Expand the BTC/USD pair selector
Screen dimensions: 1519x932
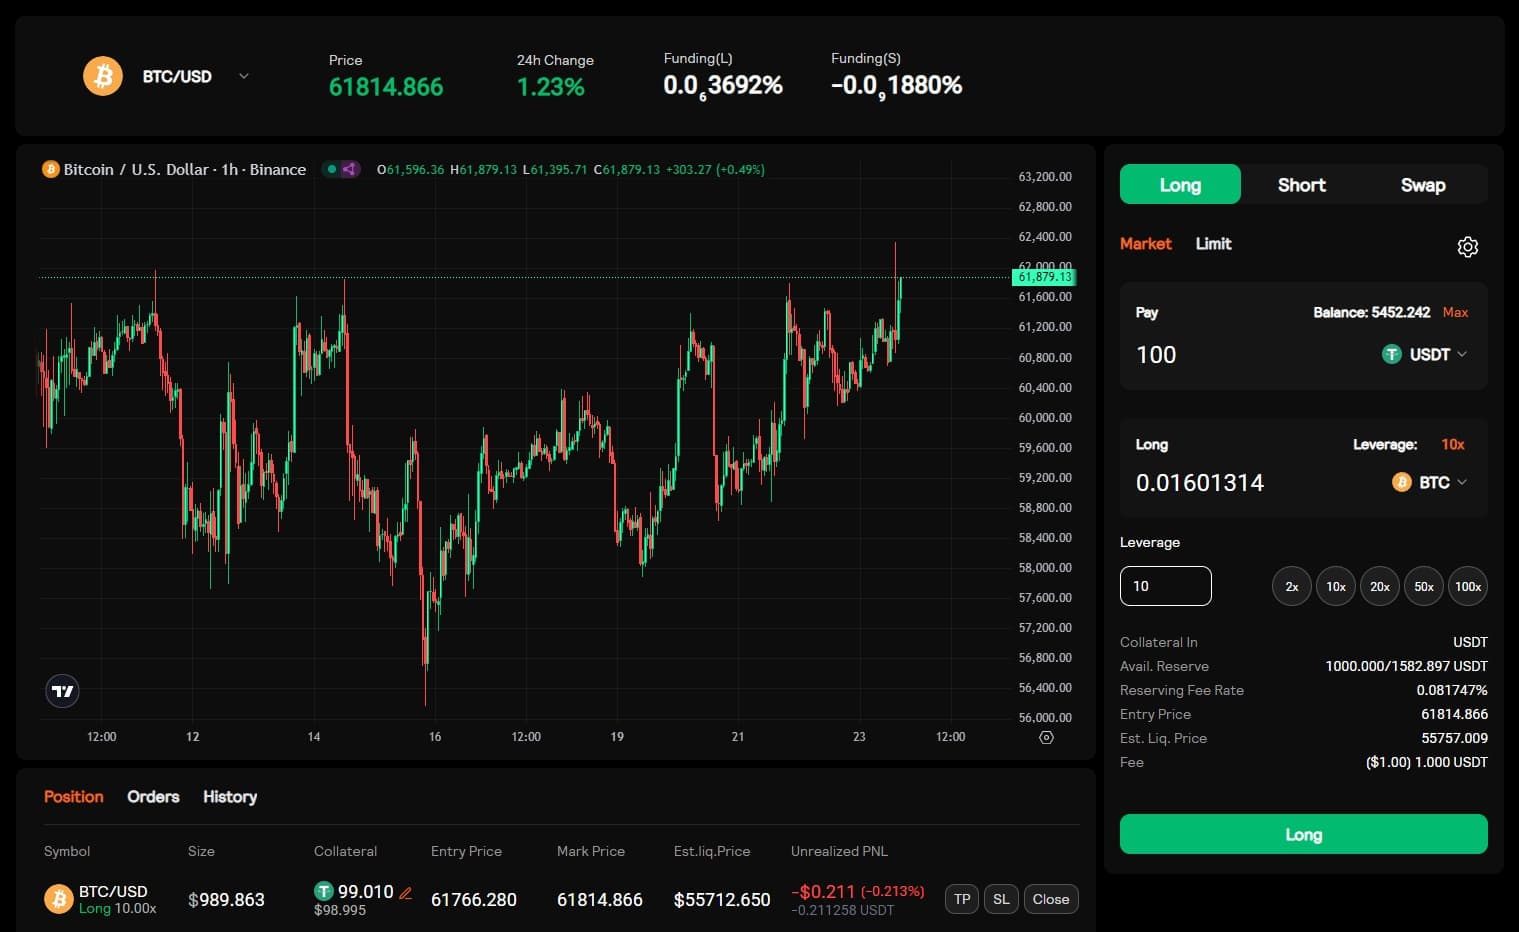click(x=243, y=76)
